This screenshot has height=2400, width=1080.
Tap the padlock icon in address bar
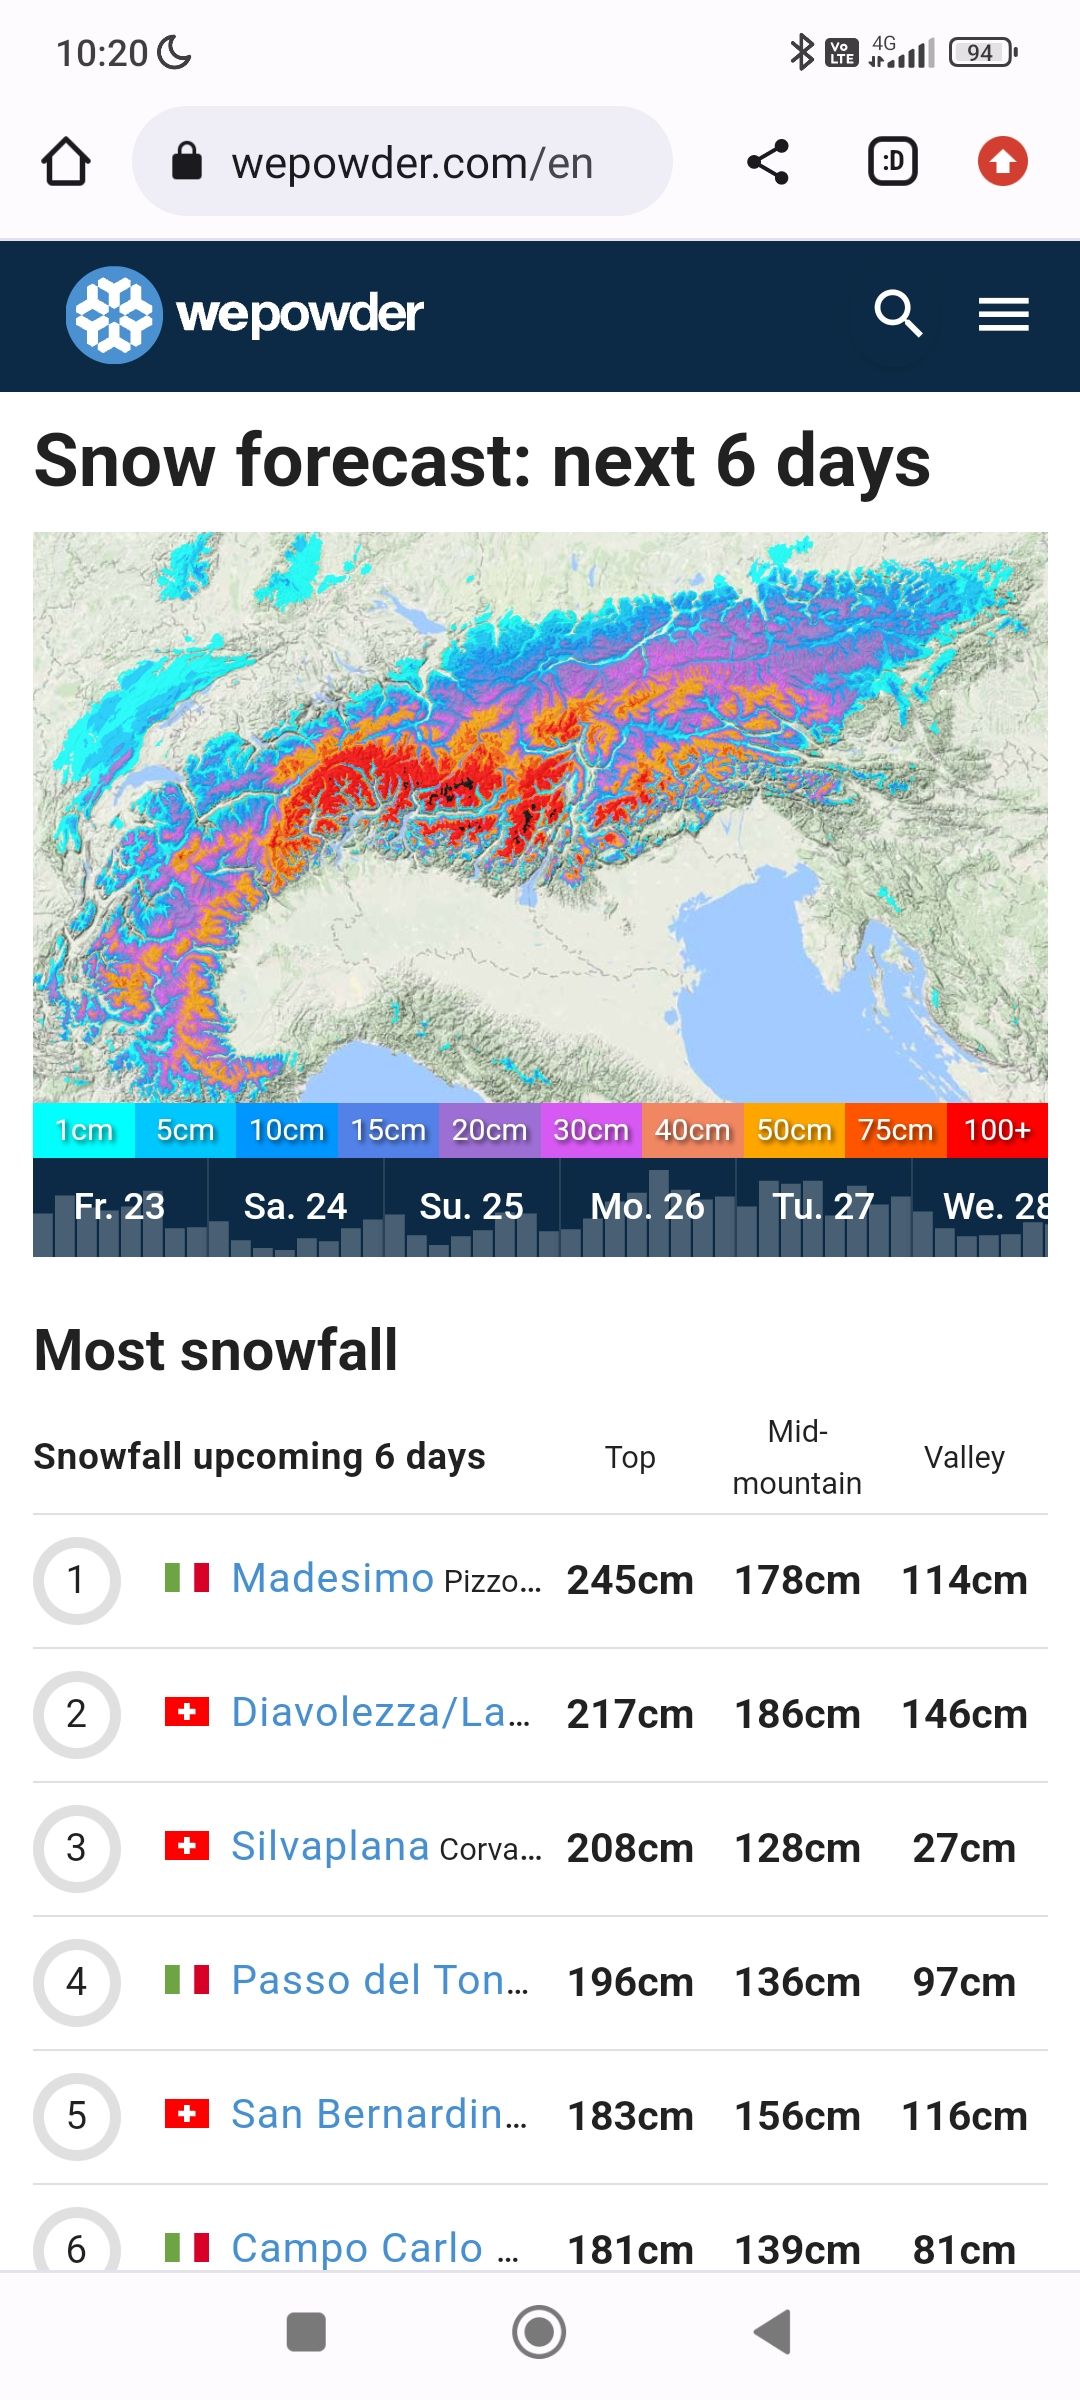188,162
